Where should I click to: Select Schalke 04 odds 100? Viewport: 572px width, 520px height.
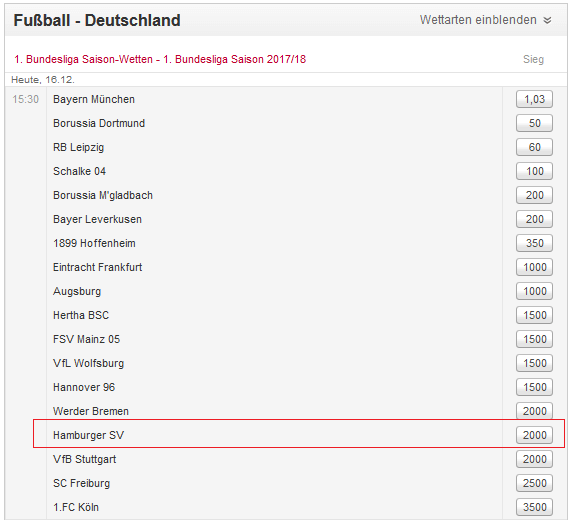[x=534, y=171]
